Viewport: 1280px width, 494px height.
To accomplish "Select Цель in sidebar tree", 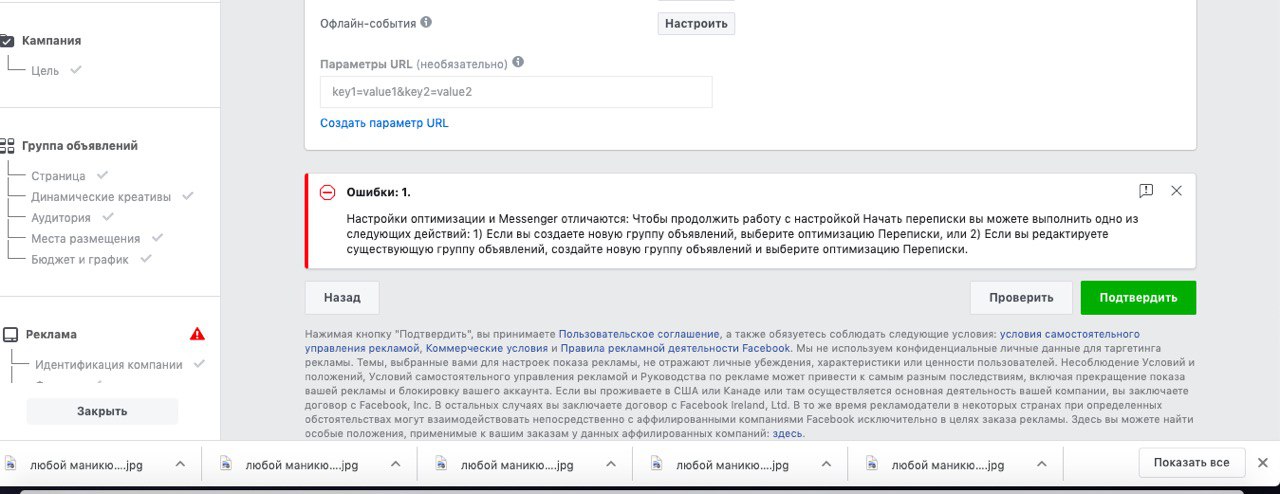I will (x=45, y=71).
